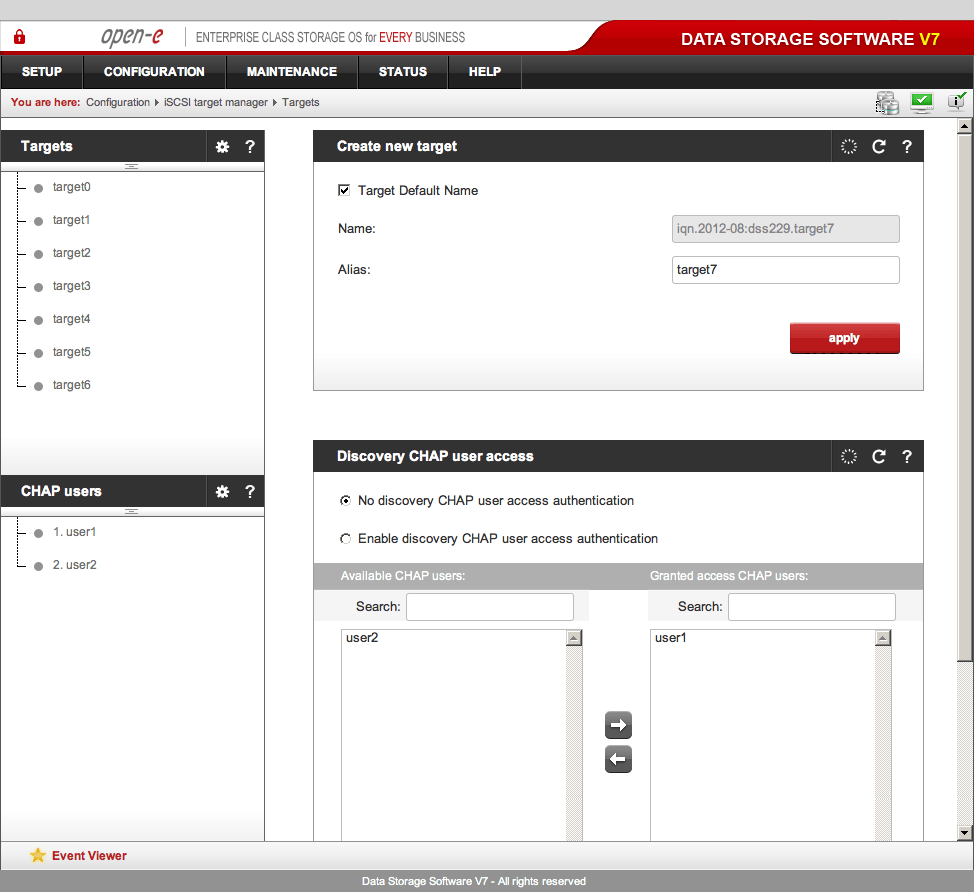Screen dimensions: 974x892
Task: Click the server status icon in breadcrumb bar
Action: pos(886,102)
